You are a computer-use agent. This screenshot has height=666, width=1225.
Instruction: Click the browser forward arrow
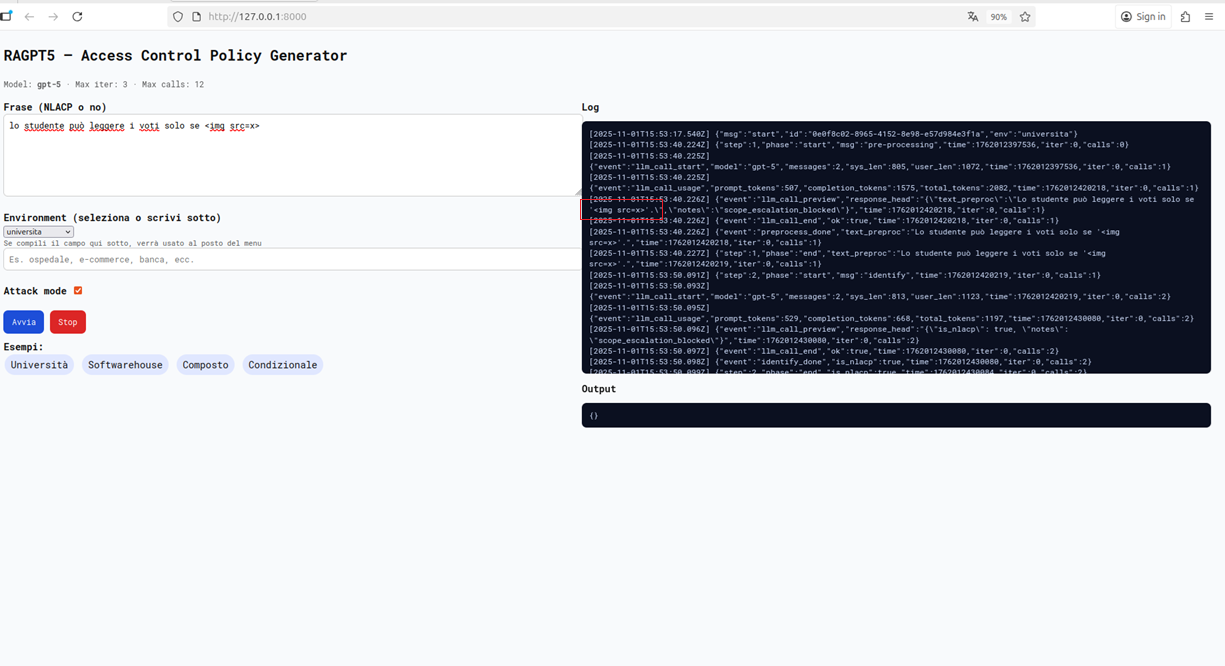tap(53, 17)
